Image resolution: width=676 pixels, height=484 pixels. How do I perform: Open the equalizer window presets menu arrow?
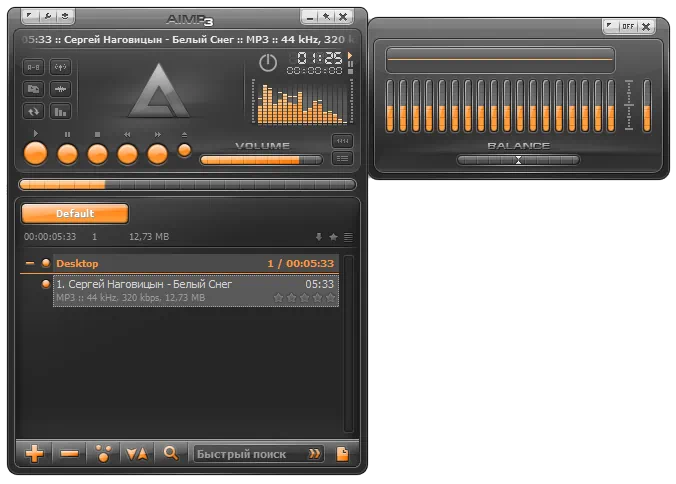point(610,26)
